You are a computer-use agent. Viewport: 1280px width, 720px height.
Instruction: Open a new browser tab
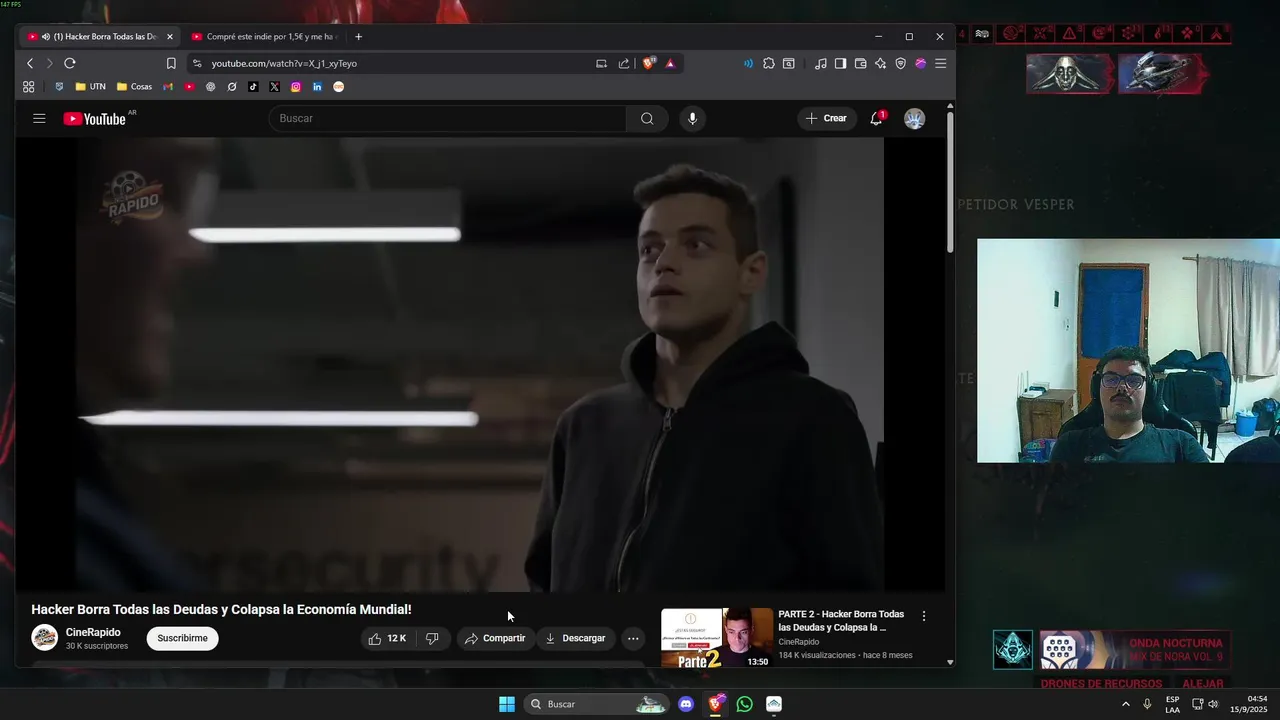(359, 36)
